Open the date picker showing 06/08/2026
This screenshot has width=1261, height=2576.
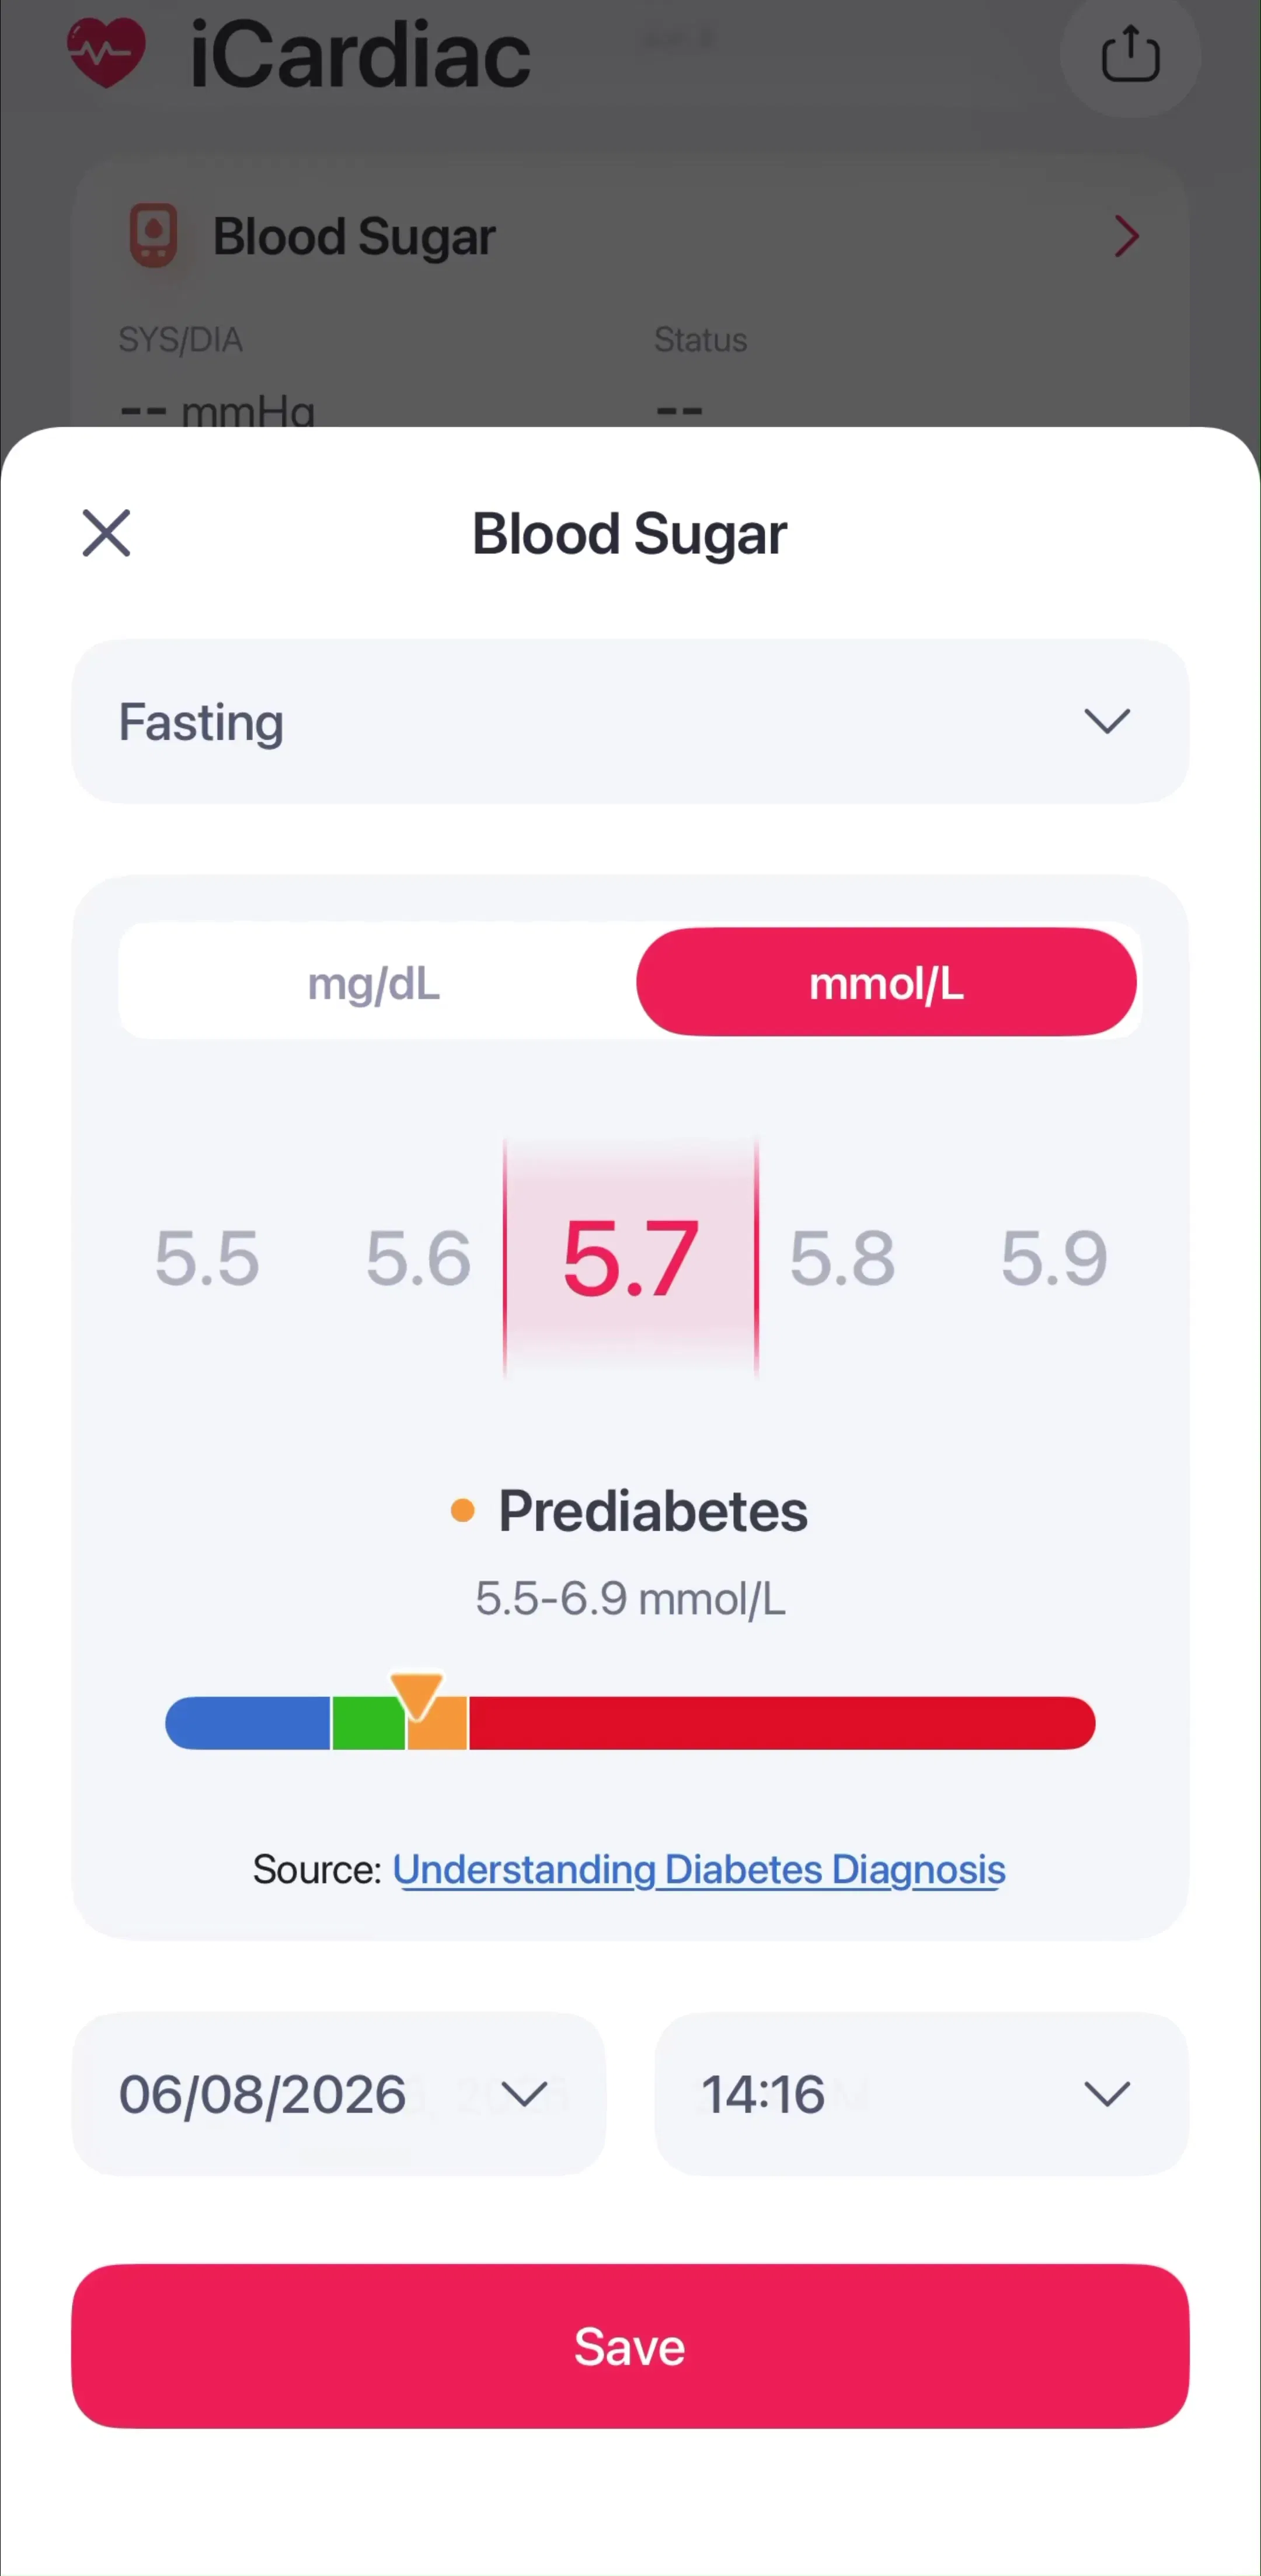(x=339, y=2093)
